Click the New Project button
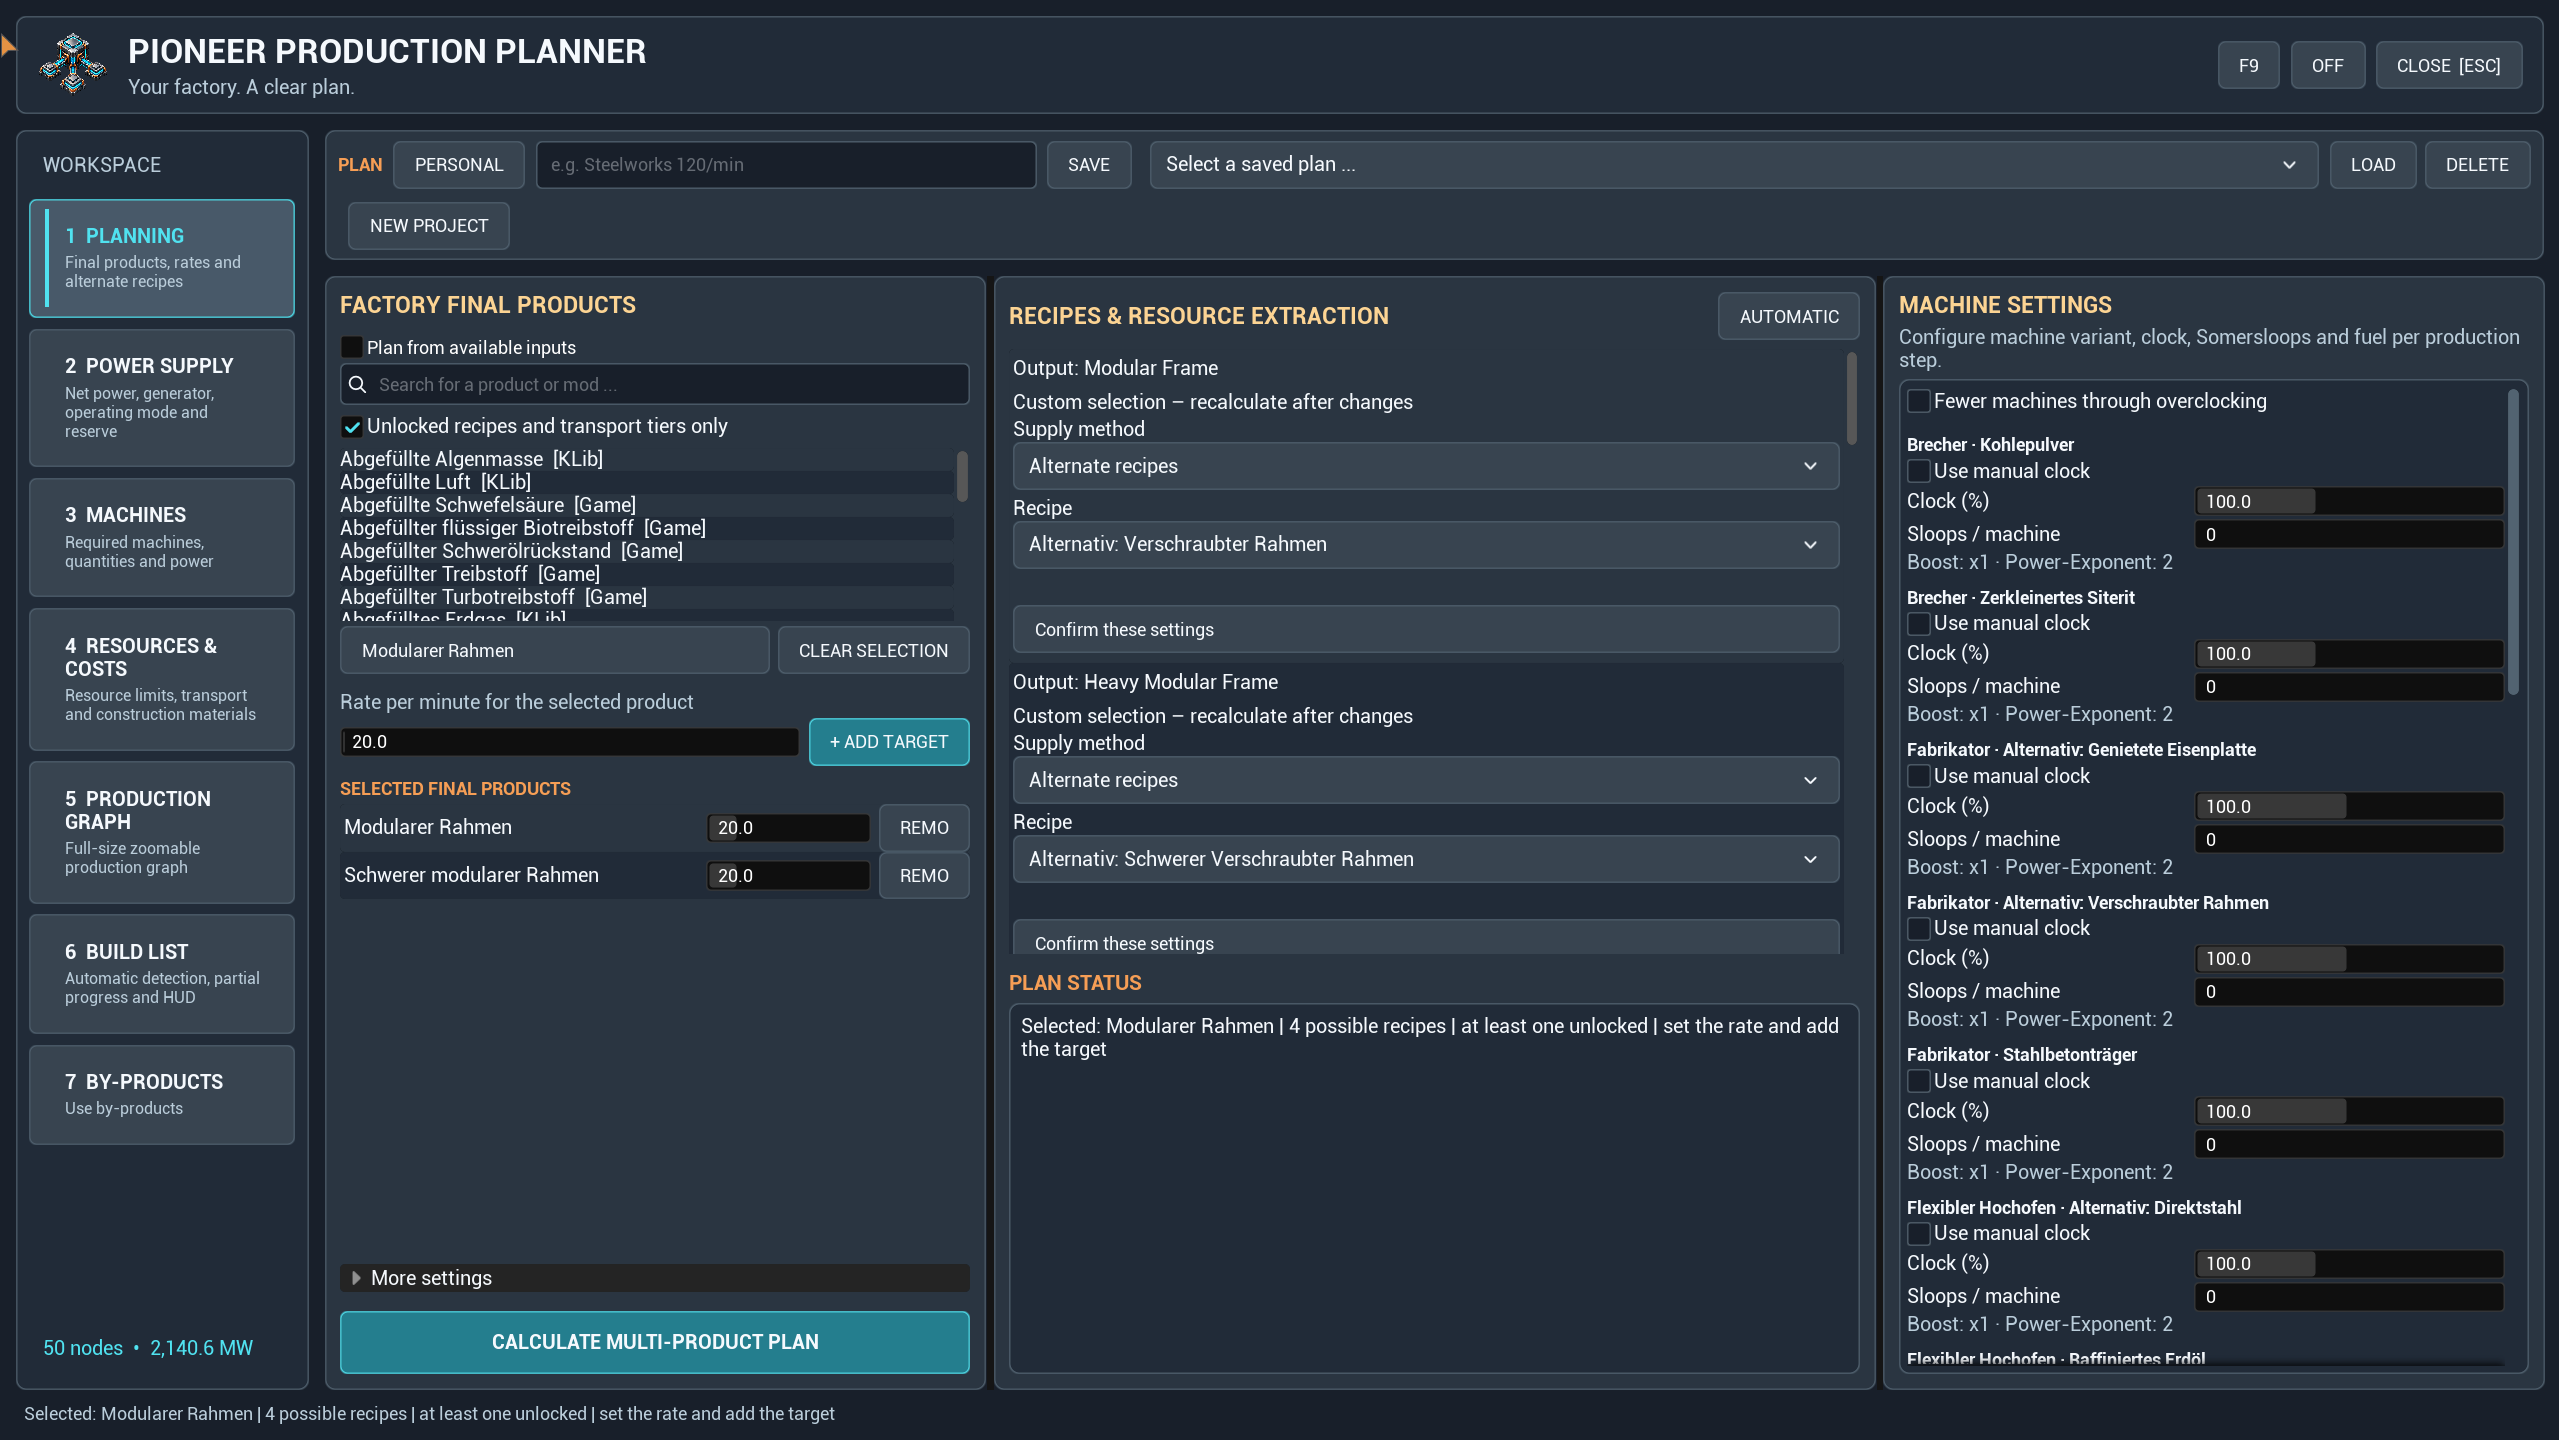This screenshot has height=1440, width=2559. pyautogui.click(x=429, y=226)
